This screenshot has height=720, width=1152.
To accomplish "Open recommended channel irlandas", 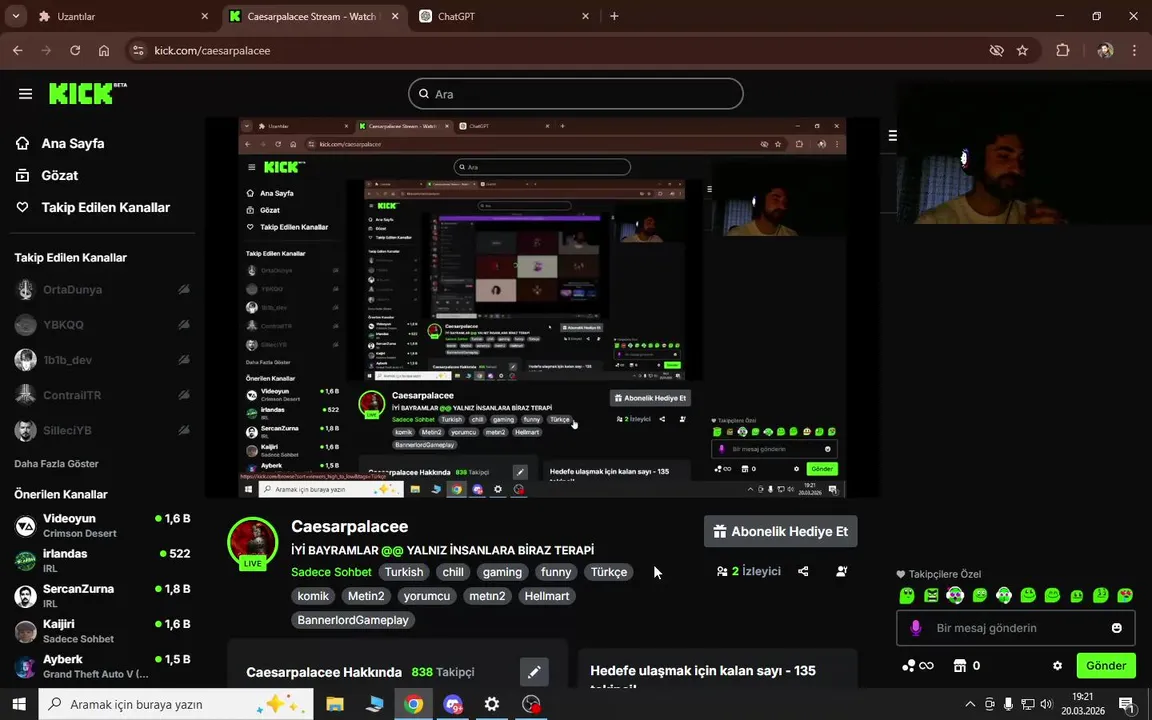I will point(103,561).
